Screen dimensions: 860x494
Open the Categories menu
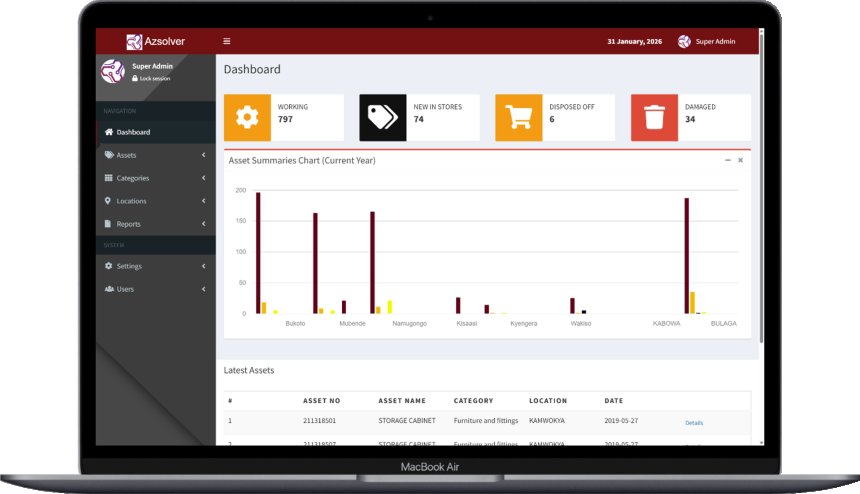pyautogui.click(x=156, y=178)
